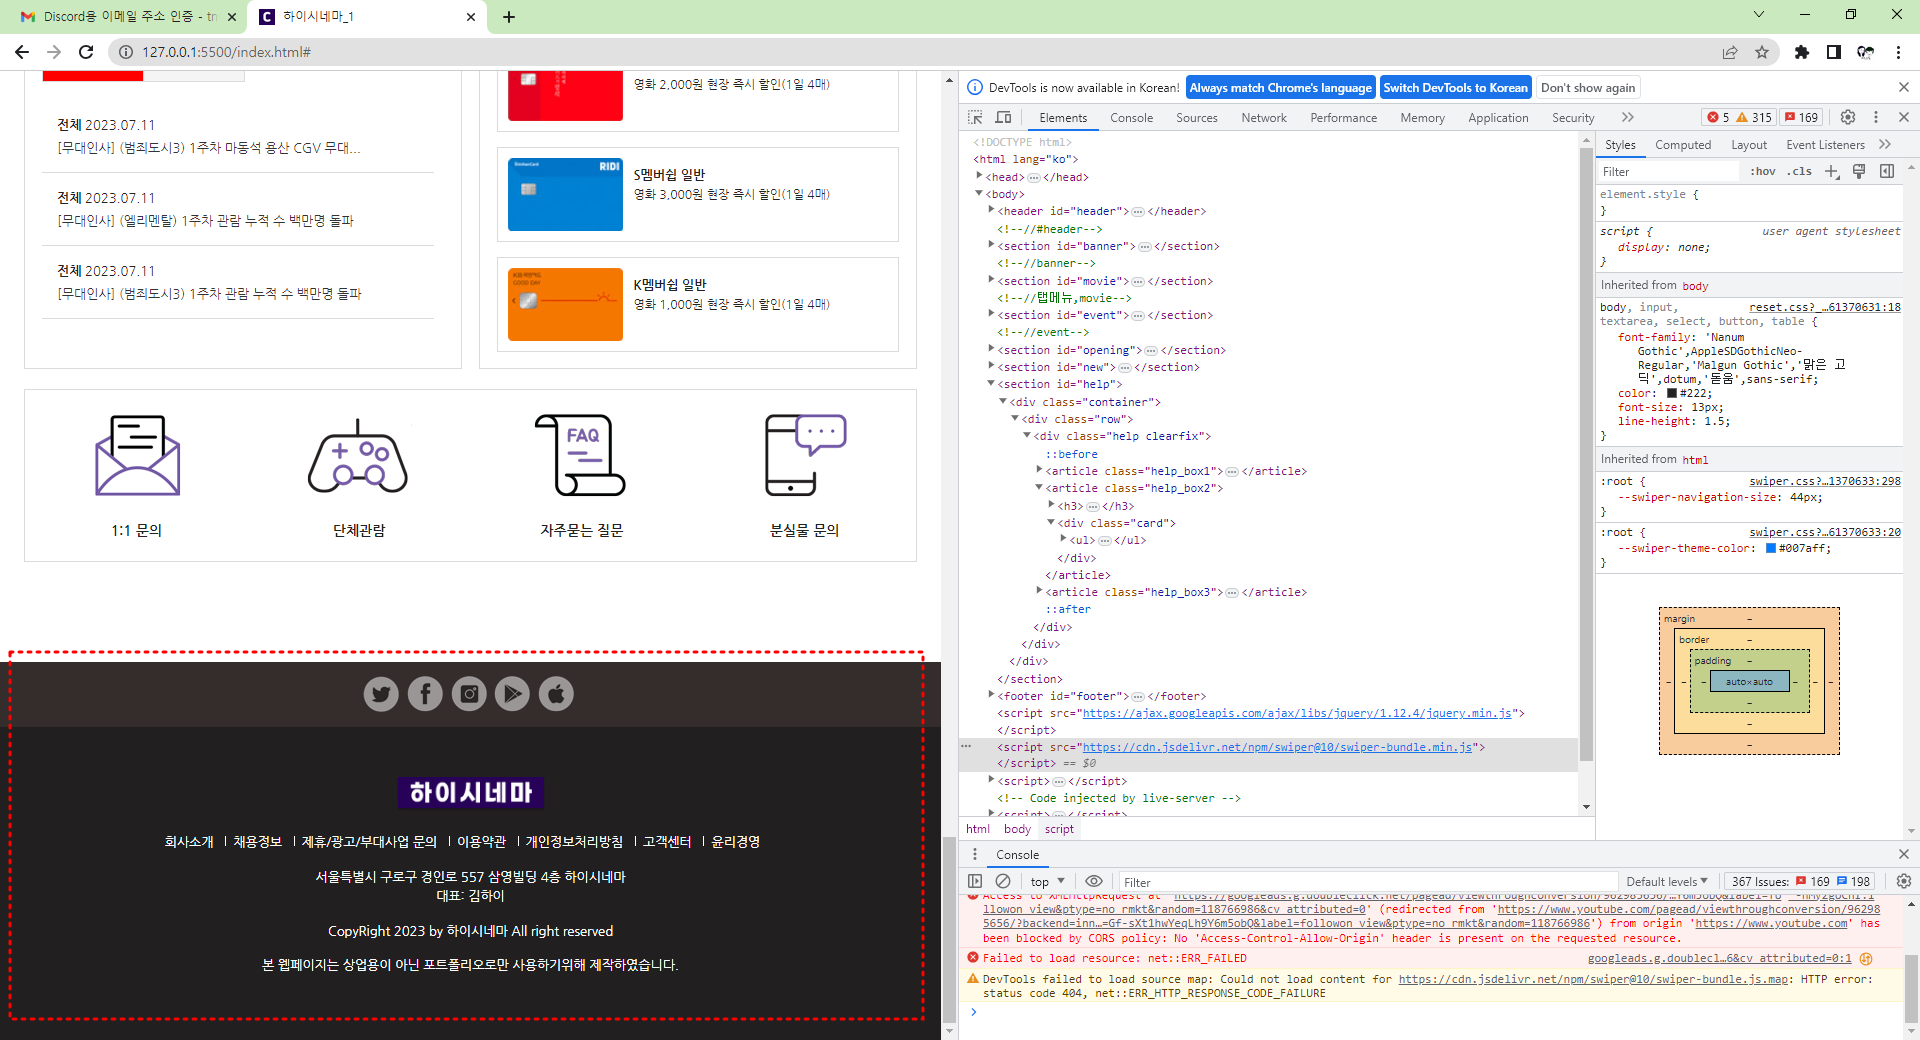1920x1040 pixels.
Task: Activate the DevTools inspect element tool
Action: 975,118
